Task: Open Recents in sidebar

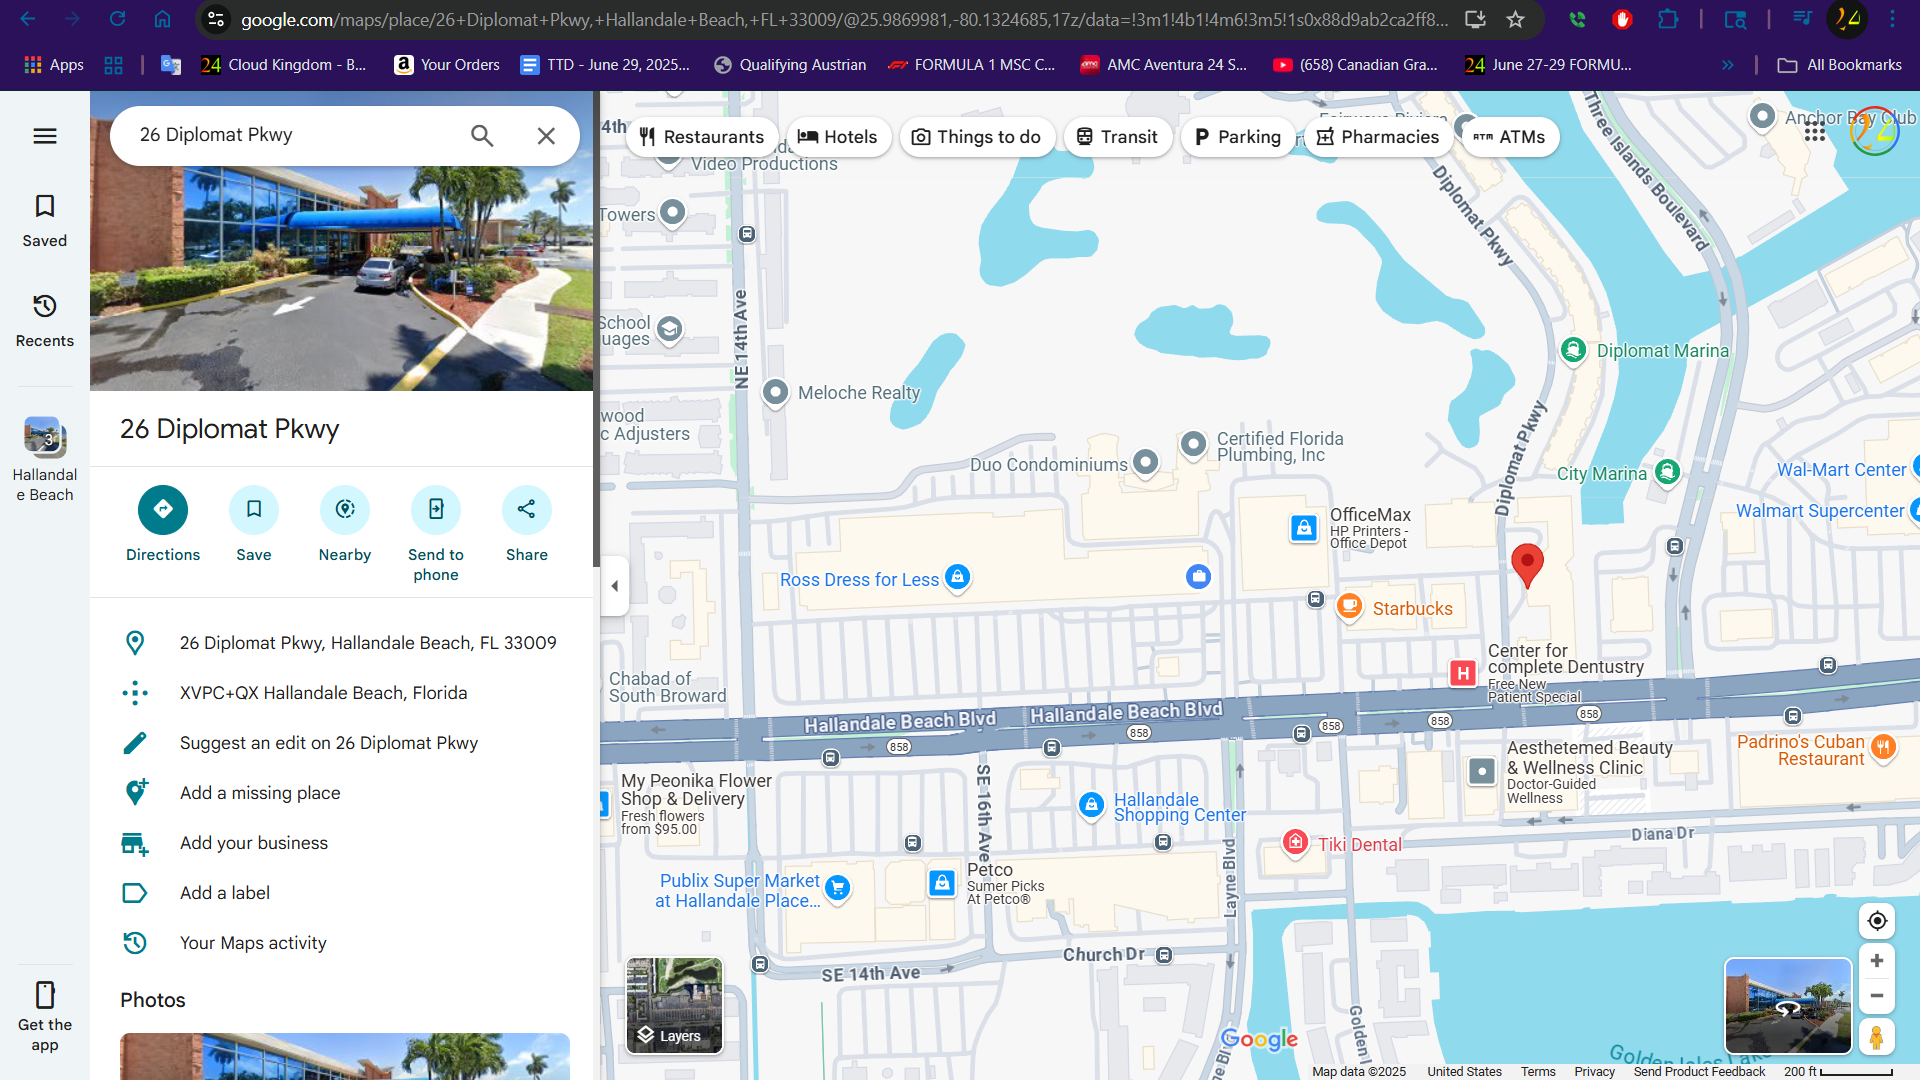Action: 45,321
